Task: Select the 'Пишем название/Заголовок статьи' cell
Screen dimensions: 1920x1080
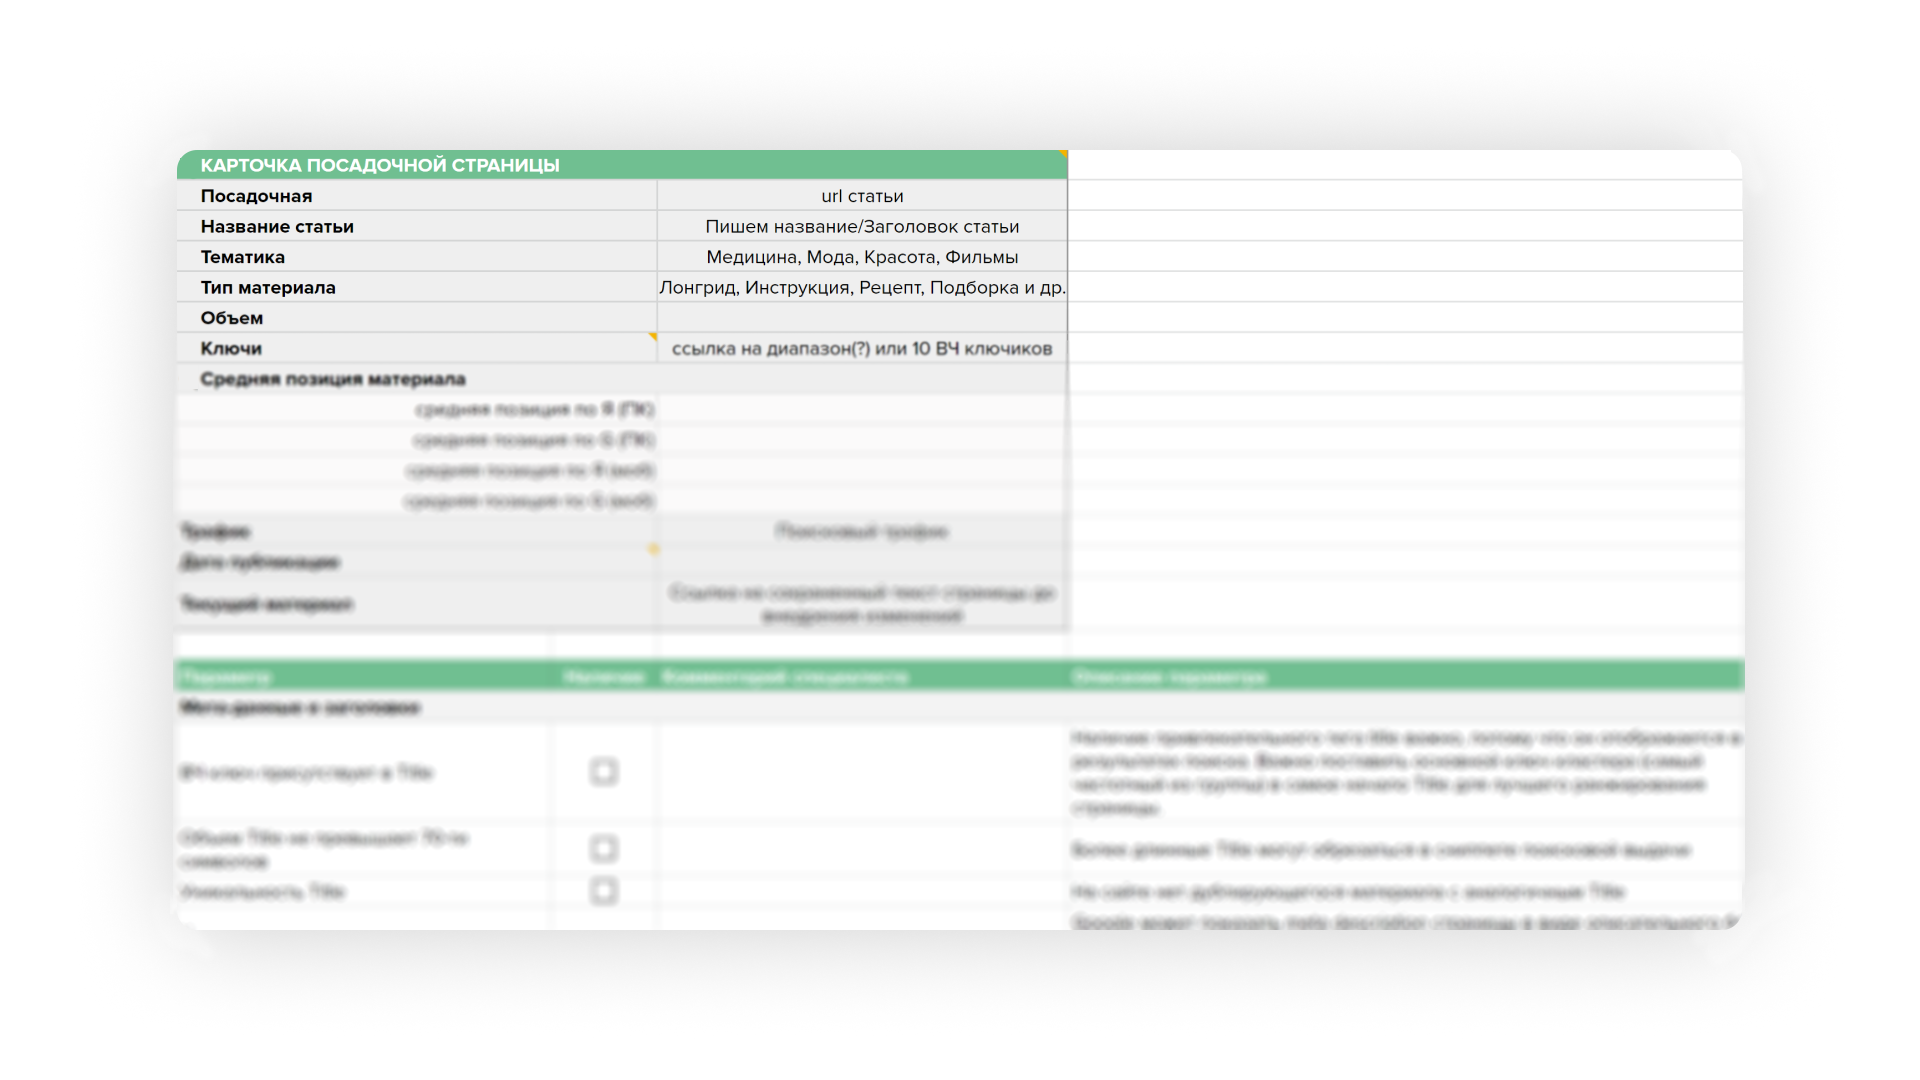Action: [862, 227]
